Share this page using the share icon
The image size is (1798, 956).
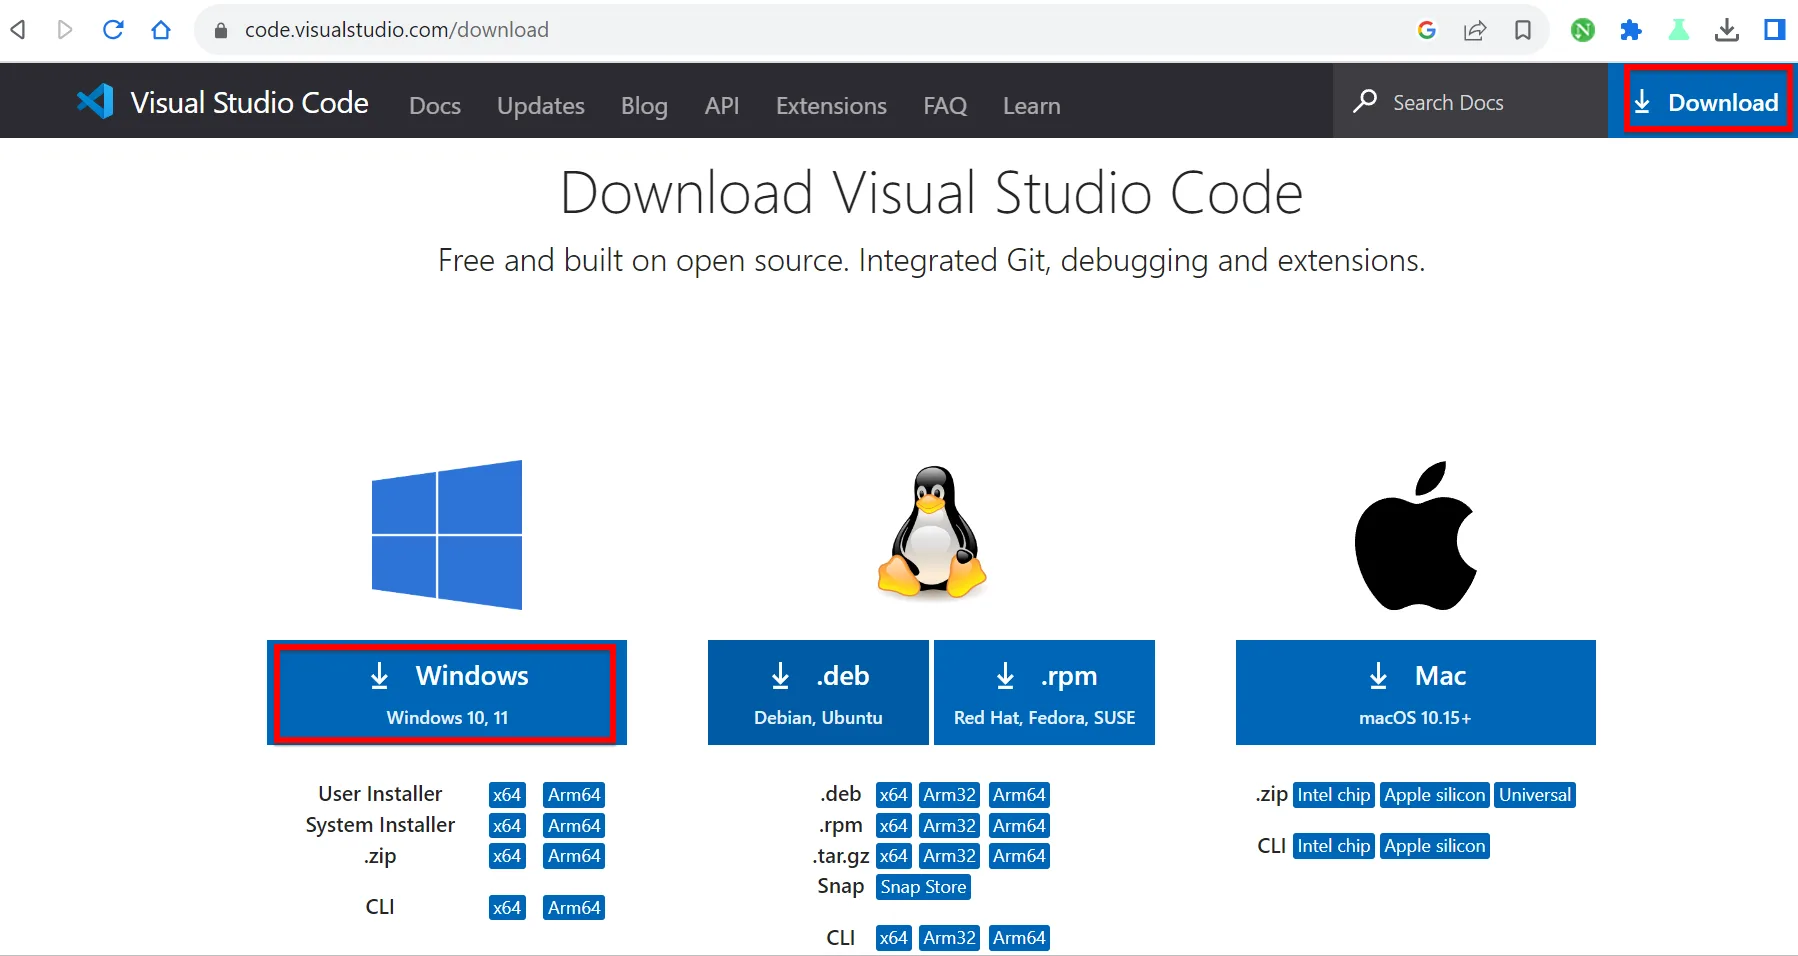click(1475, 30)
